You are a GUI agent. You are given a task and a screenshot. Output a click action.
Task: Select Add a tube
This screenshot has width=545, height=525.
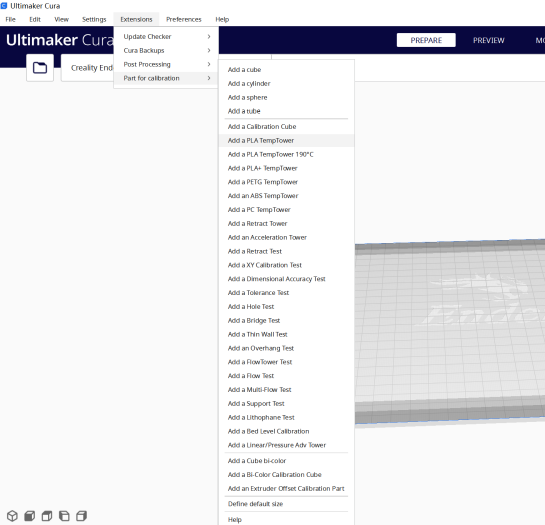(x=286, y=111)
